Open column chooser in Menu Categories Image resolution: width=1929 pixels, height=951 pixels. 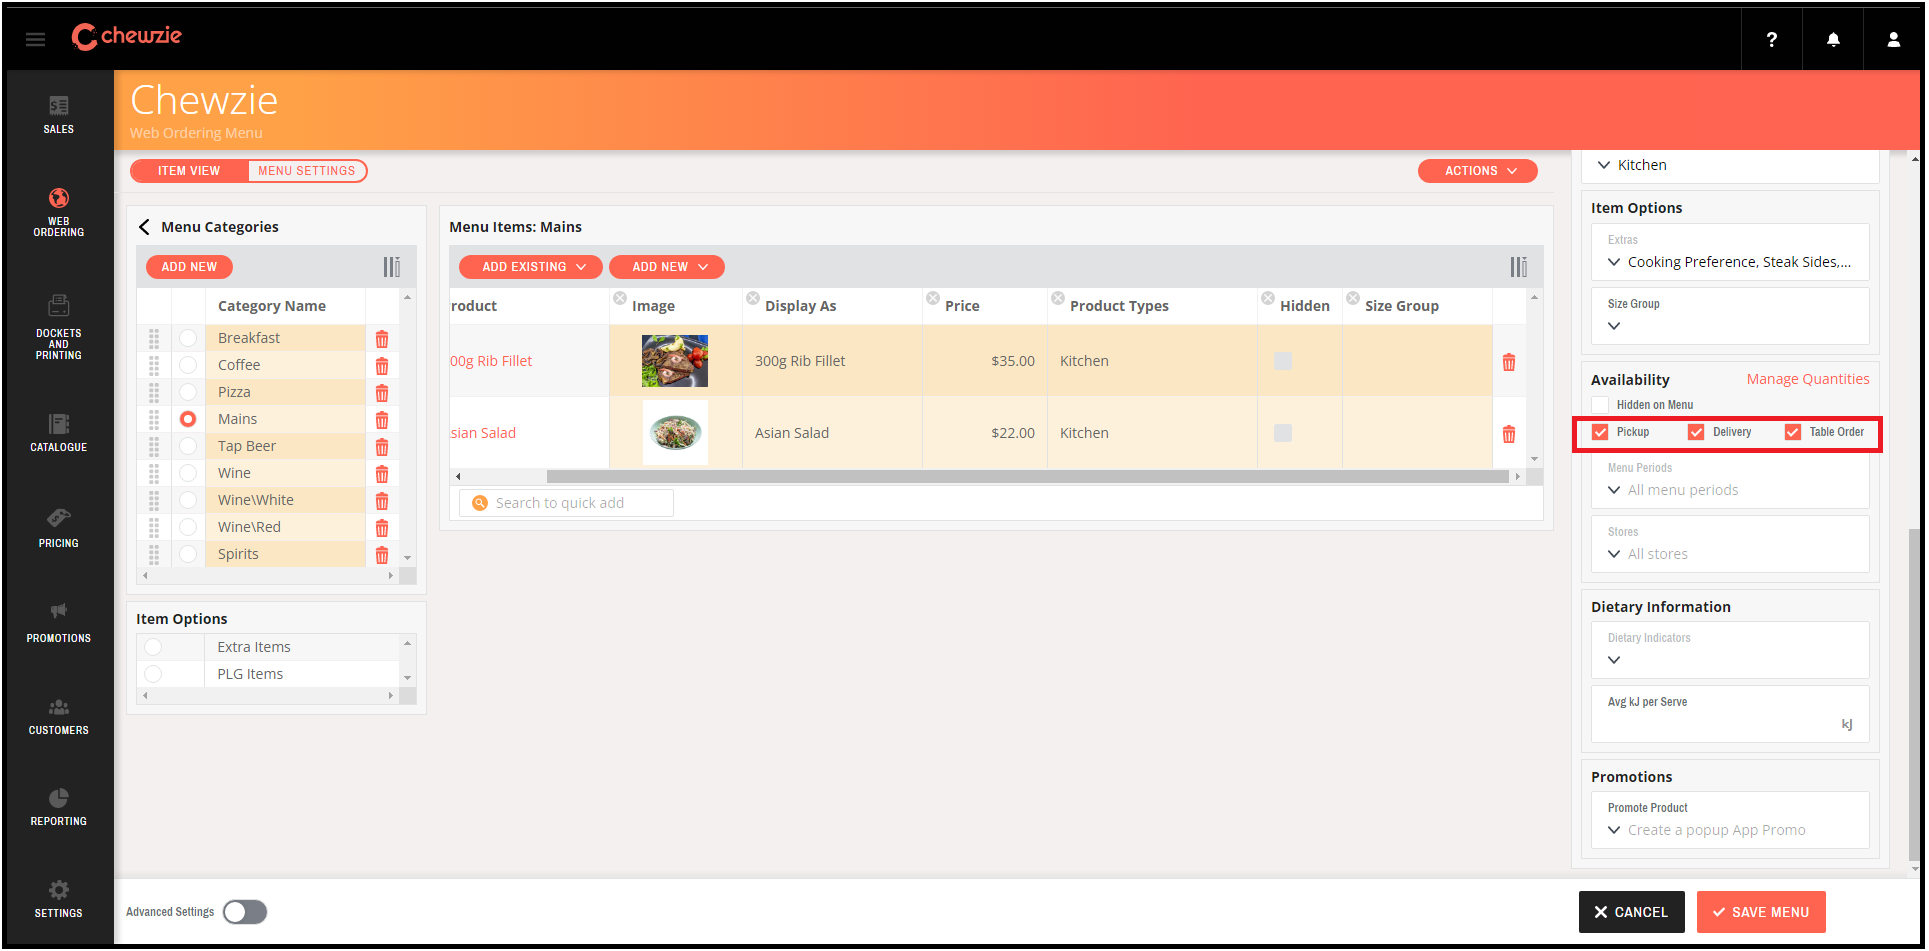click(x=392, y=267)
